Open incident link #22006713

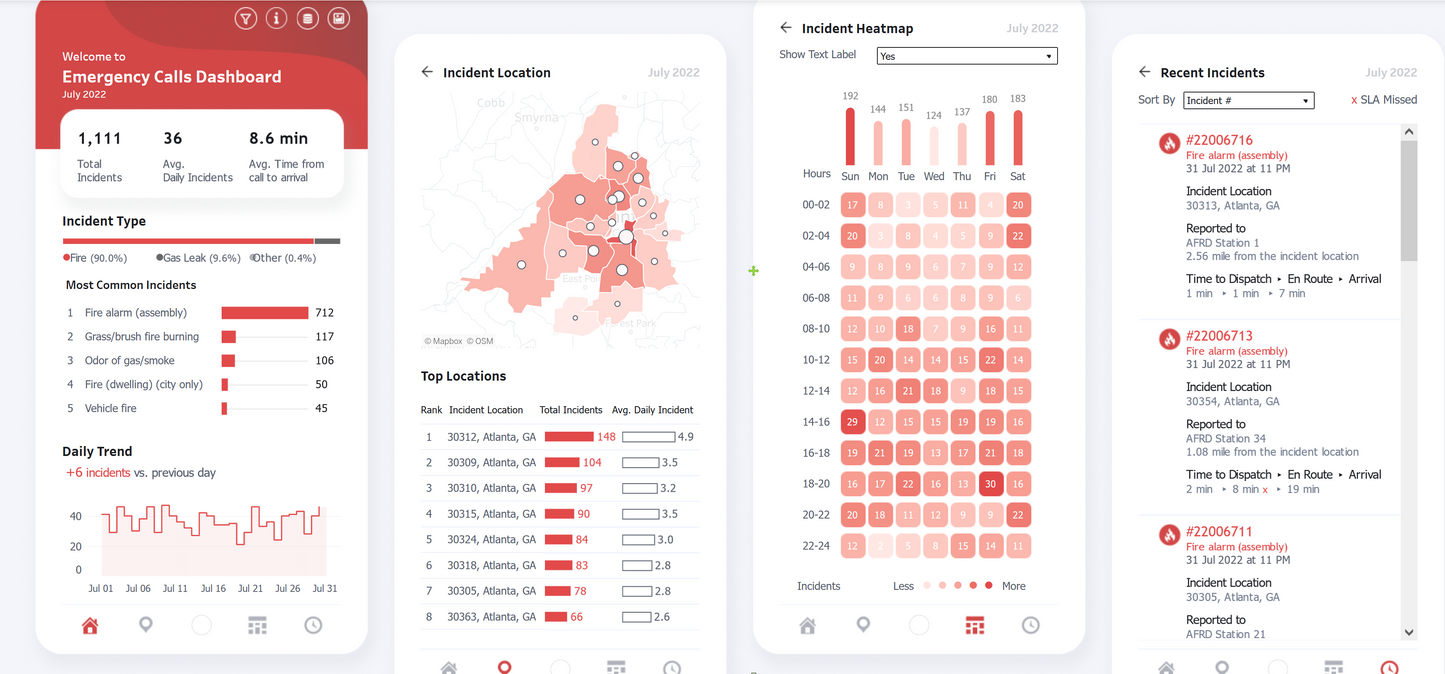click(1219, 336)
